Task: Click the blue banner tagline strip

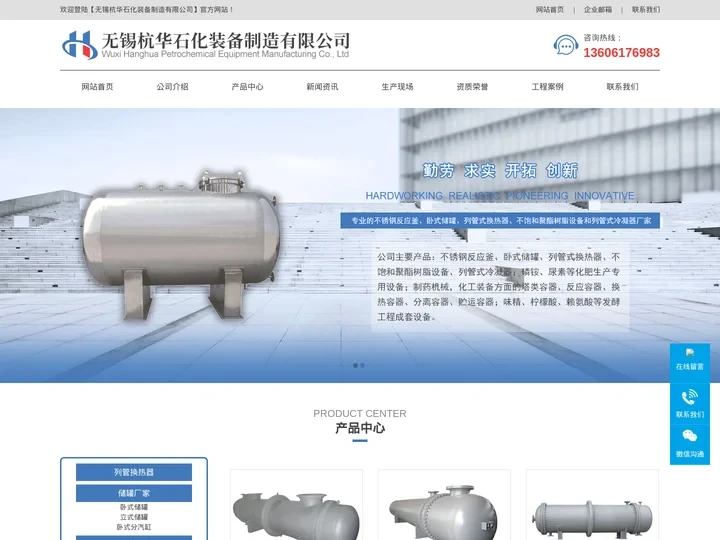Action: (500, 220)
